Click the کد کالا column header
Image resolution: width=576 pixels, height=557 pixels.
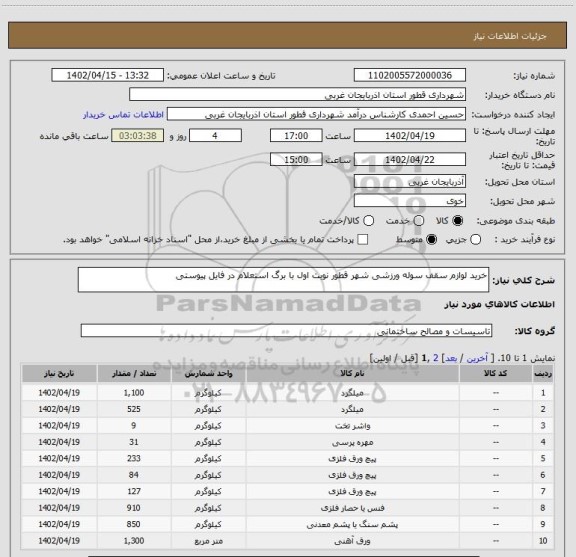coord(496,374)
